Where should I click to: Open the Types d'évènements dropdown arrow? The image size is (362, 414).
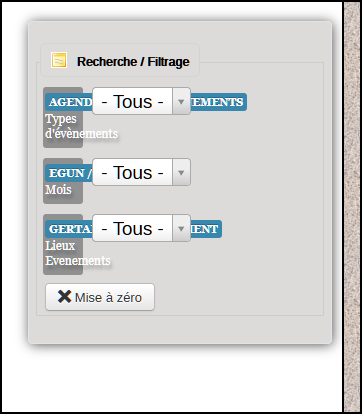click(x=181, y=101)
